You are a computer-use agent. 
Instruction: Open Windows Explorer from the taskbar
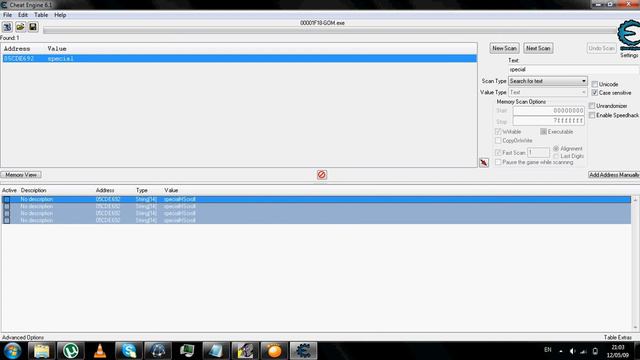tap(41, 351)
